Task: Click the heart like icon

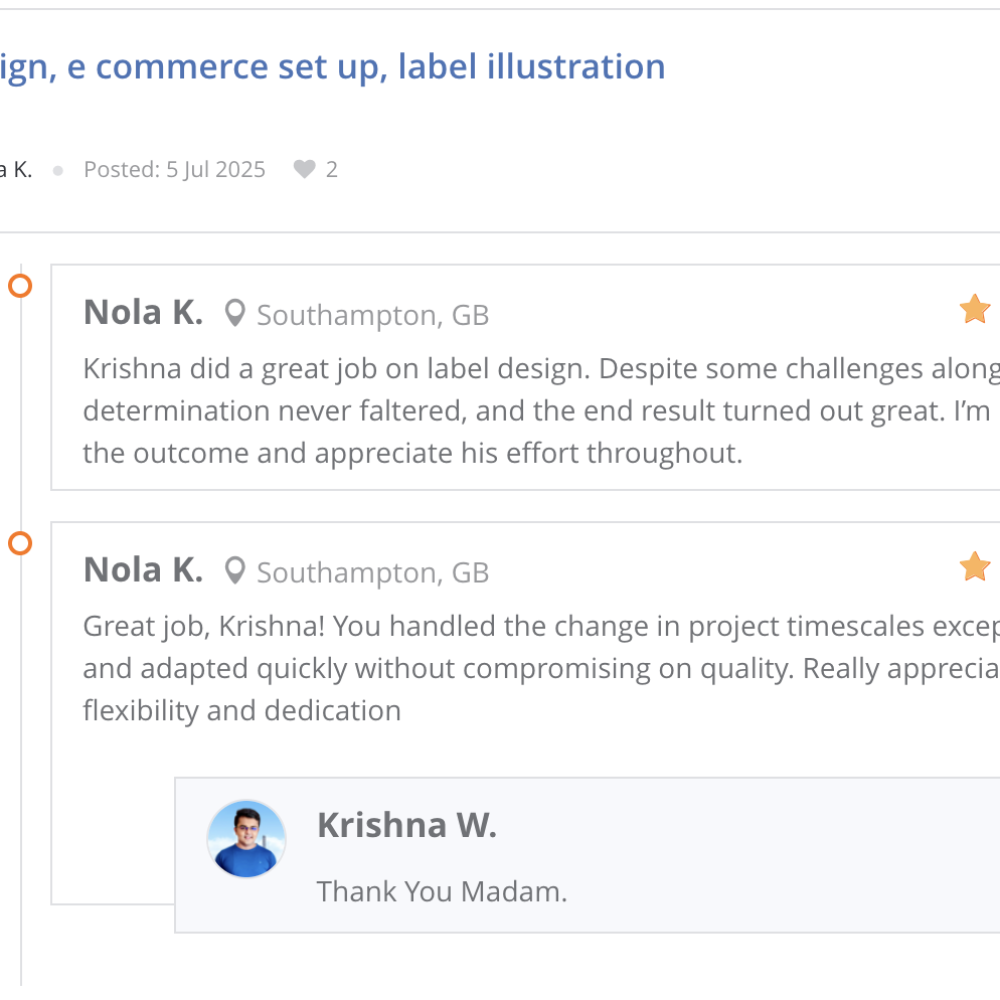Action: (304, 170)
